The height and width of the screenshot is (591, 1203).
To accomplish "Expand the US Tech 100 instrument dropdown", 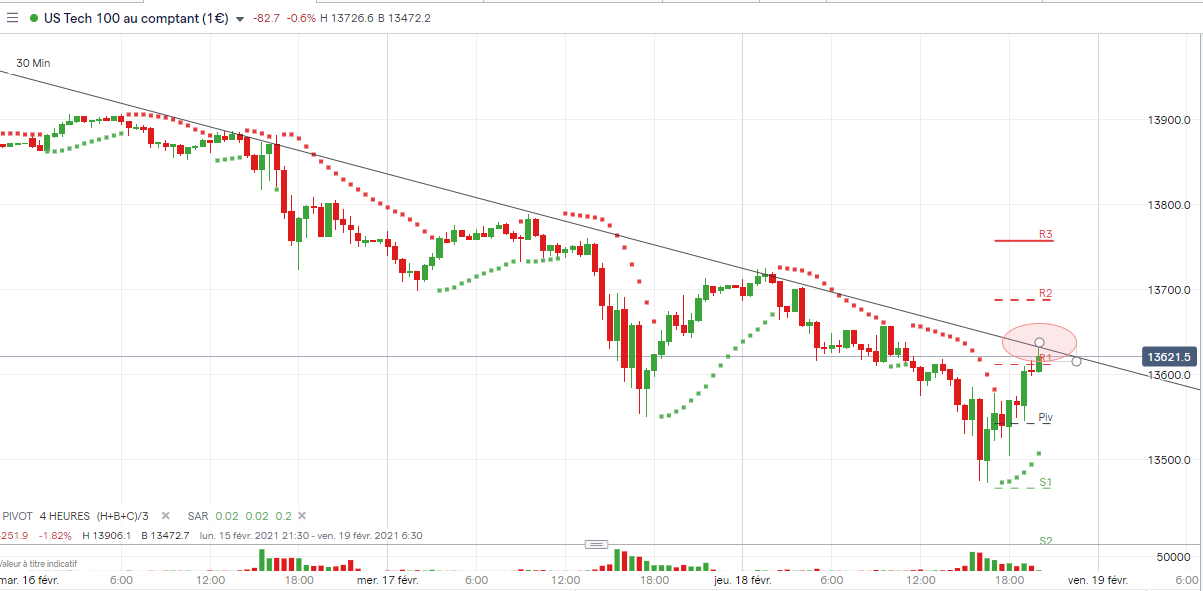I will pos(240,19).
